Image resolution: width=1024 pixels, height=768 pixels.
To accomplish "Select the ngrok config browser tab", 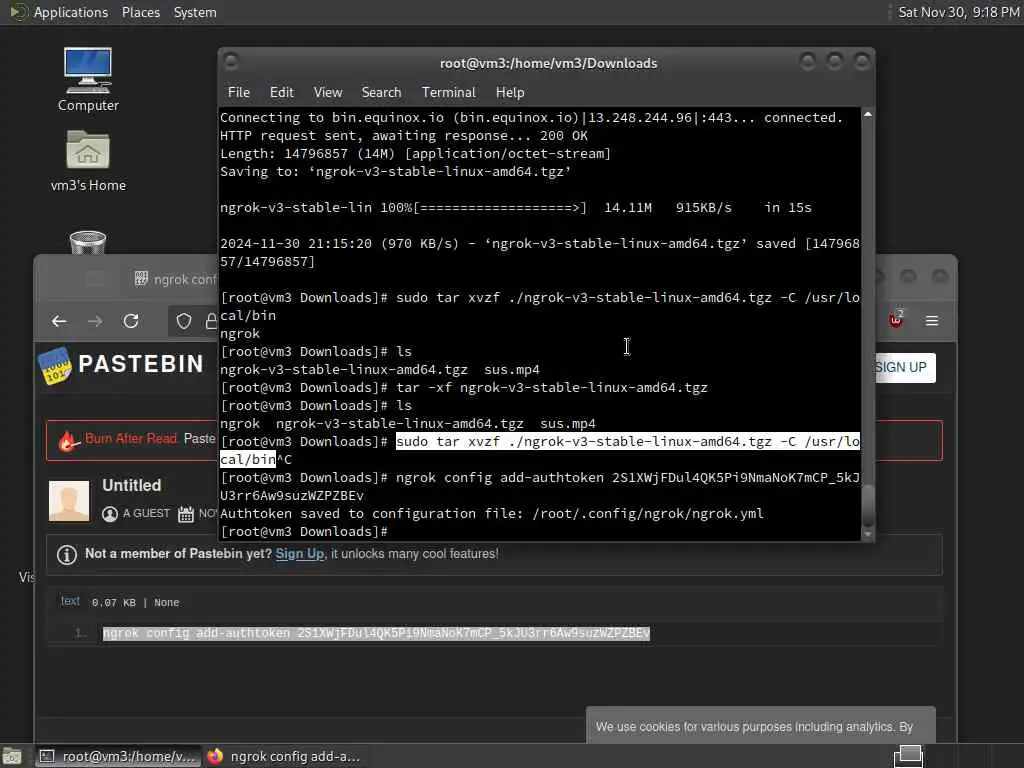I will pyautogui.click(x=174, y=279).
